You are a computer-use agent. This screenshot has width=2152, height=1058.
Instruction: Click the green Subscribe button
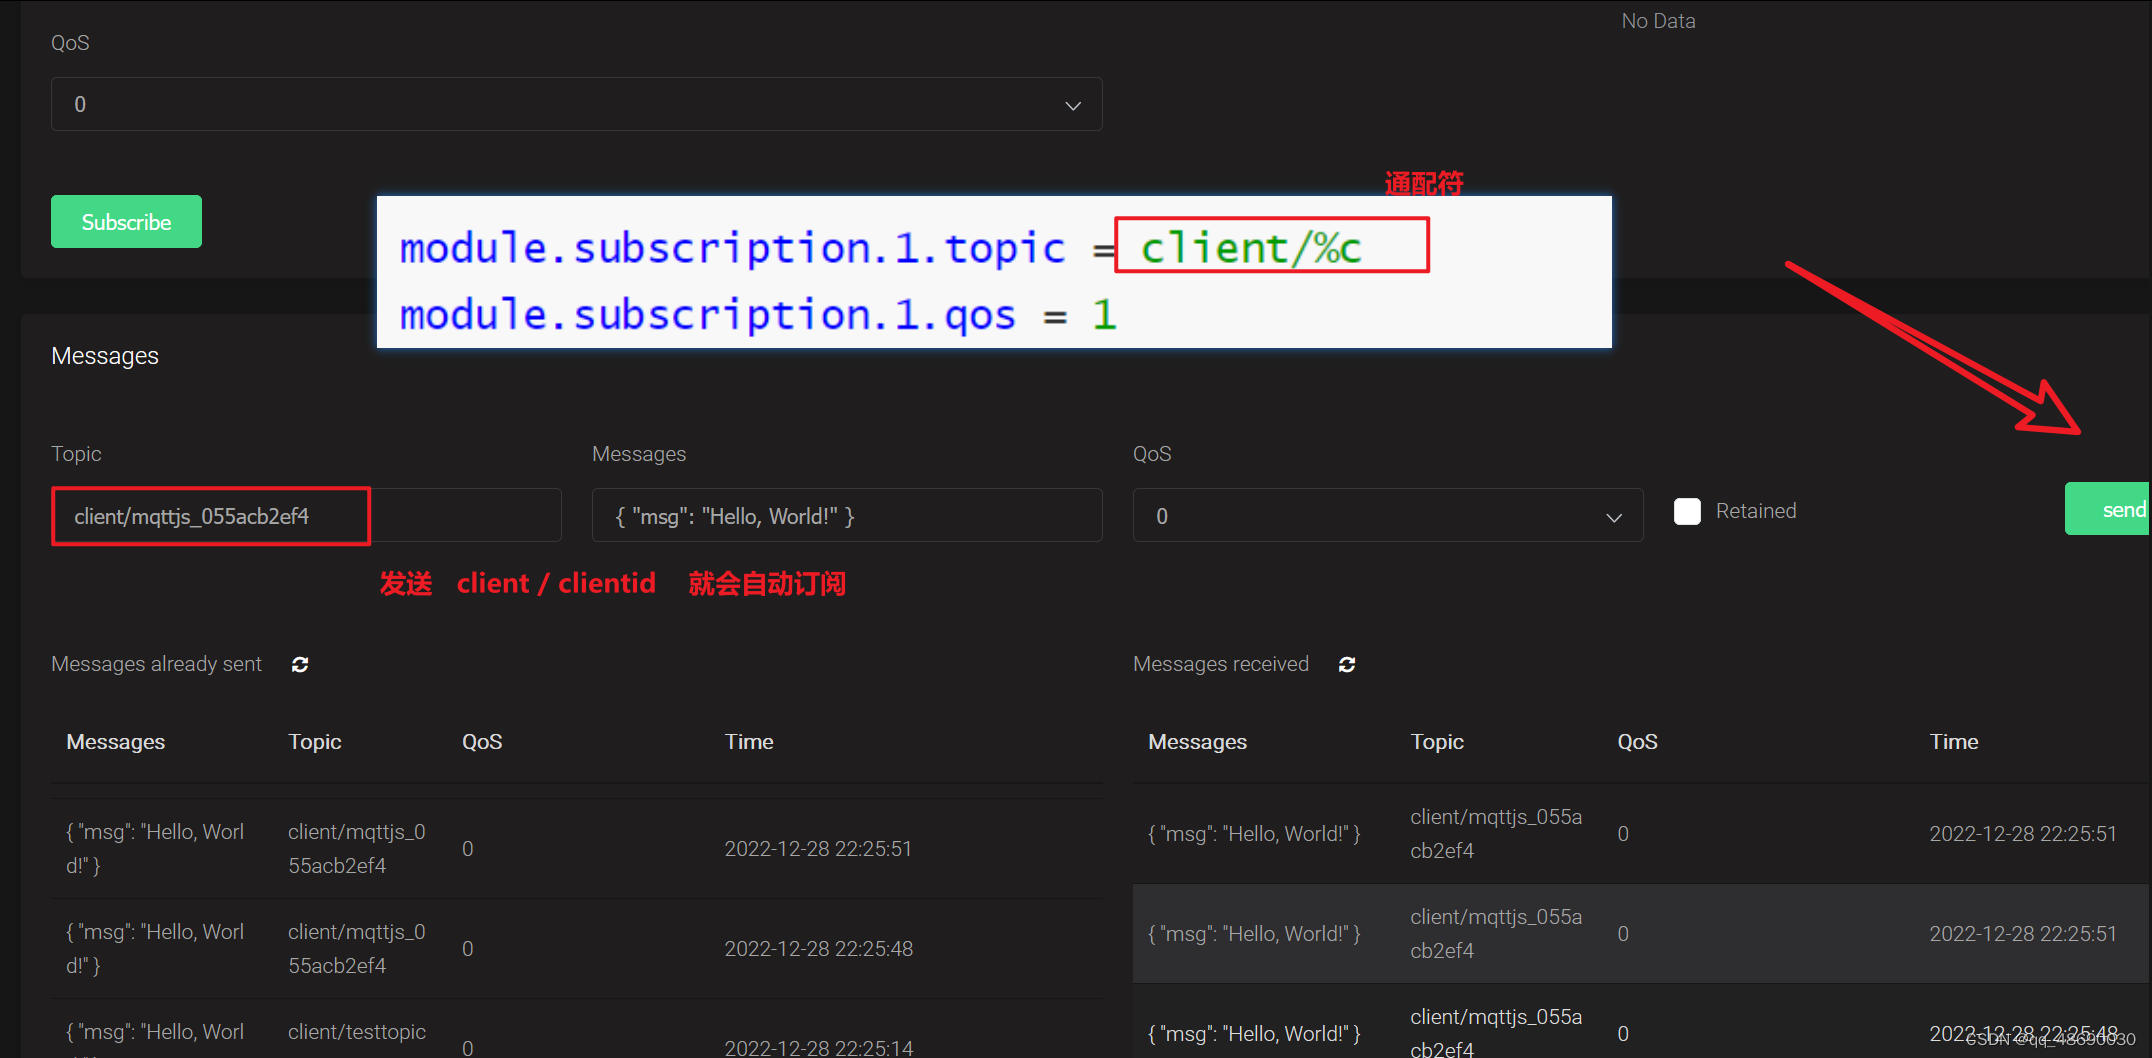[126, 221]
